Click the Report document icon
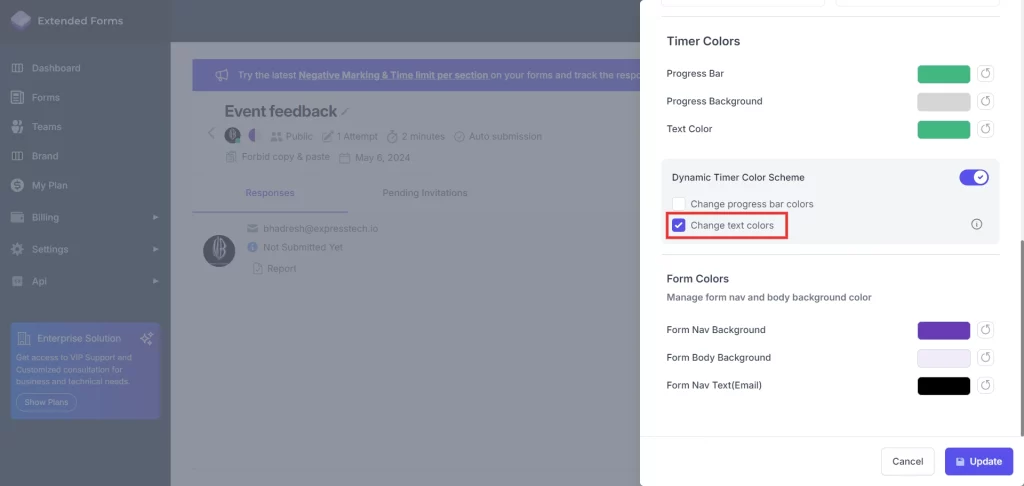Image resolution: width=1024 pixels, height=486 pixels. click(x=258, y=268)
